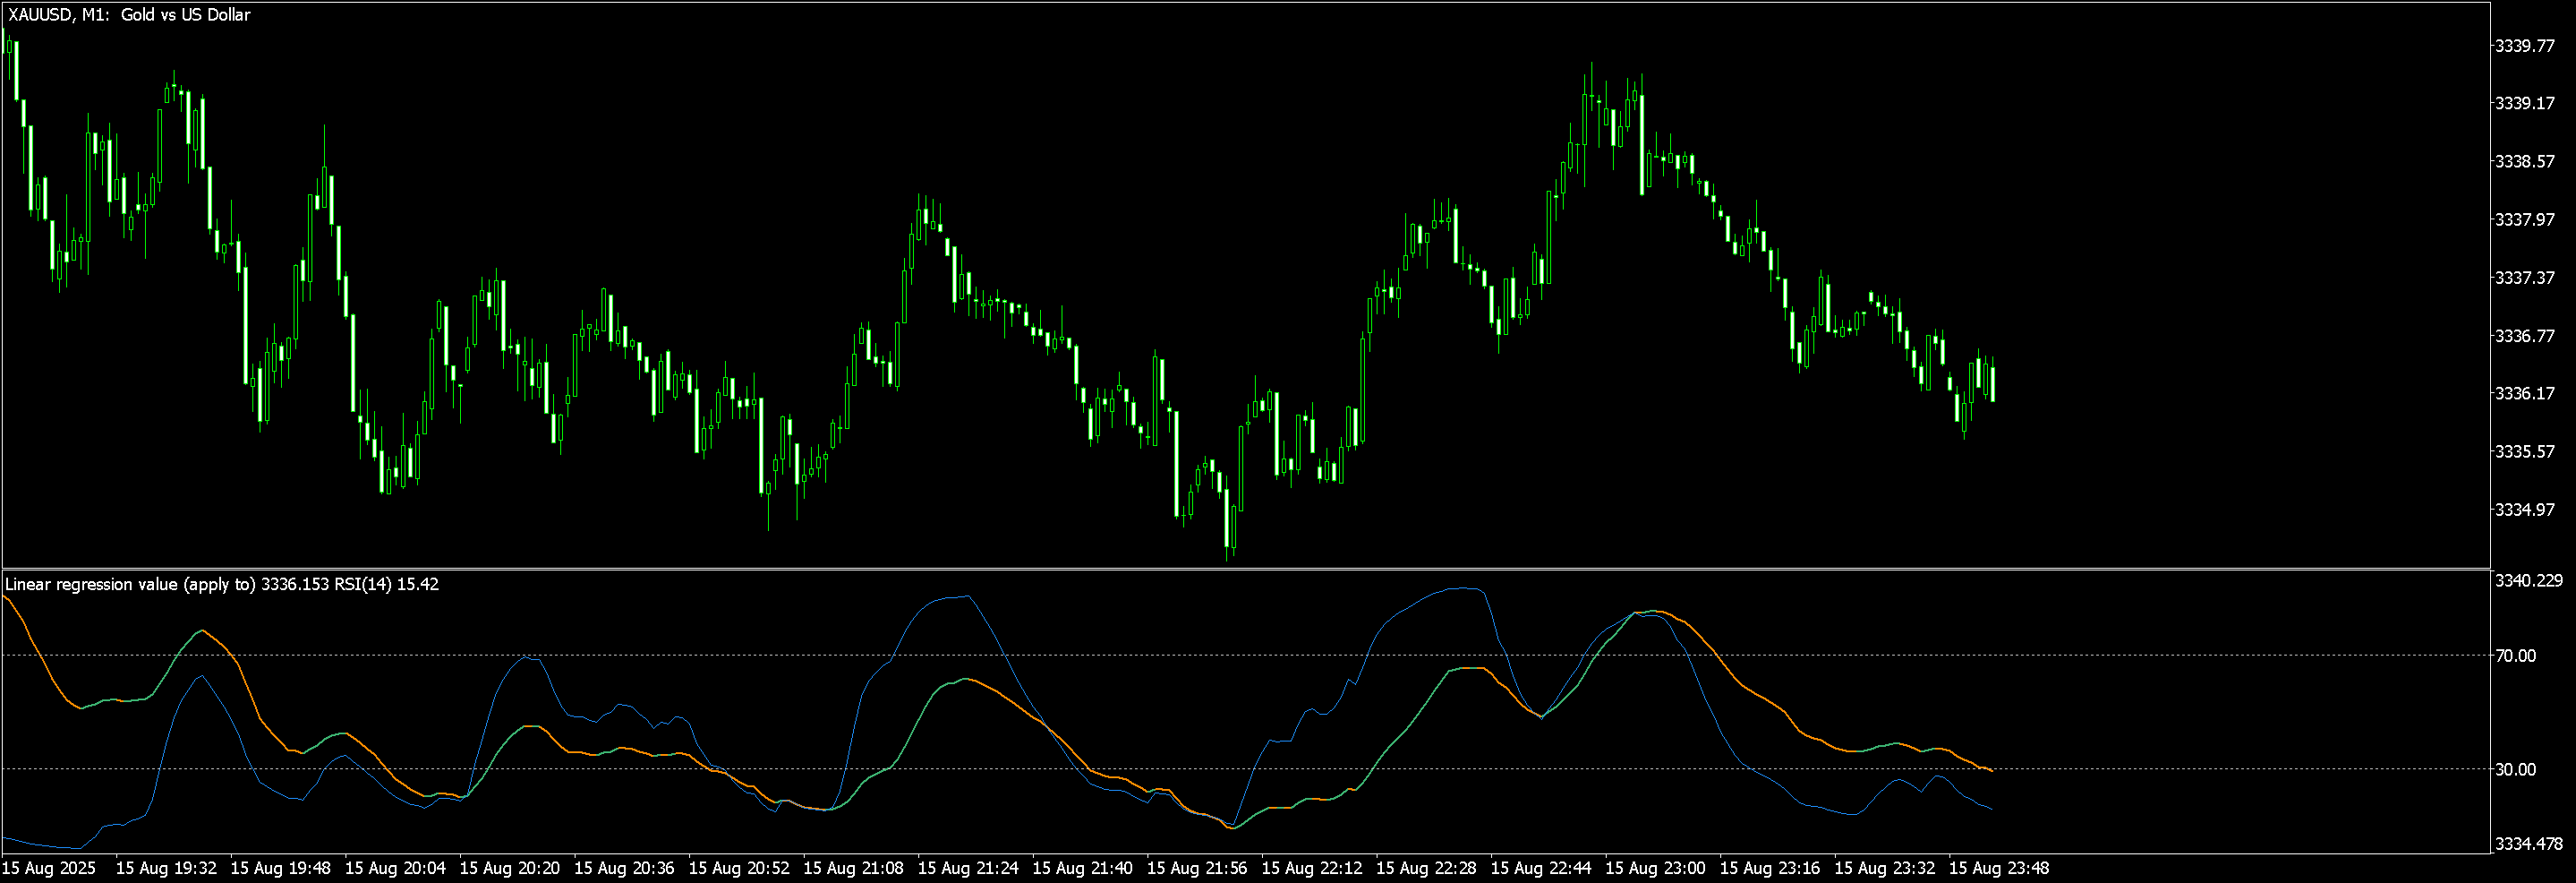Click the '15 Aug 22:44' time label
The width and height of the screenshot is (2576, 883).
[x=1541, y=868]
